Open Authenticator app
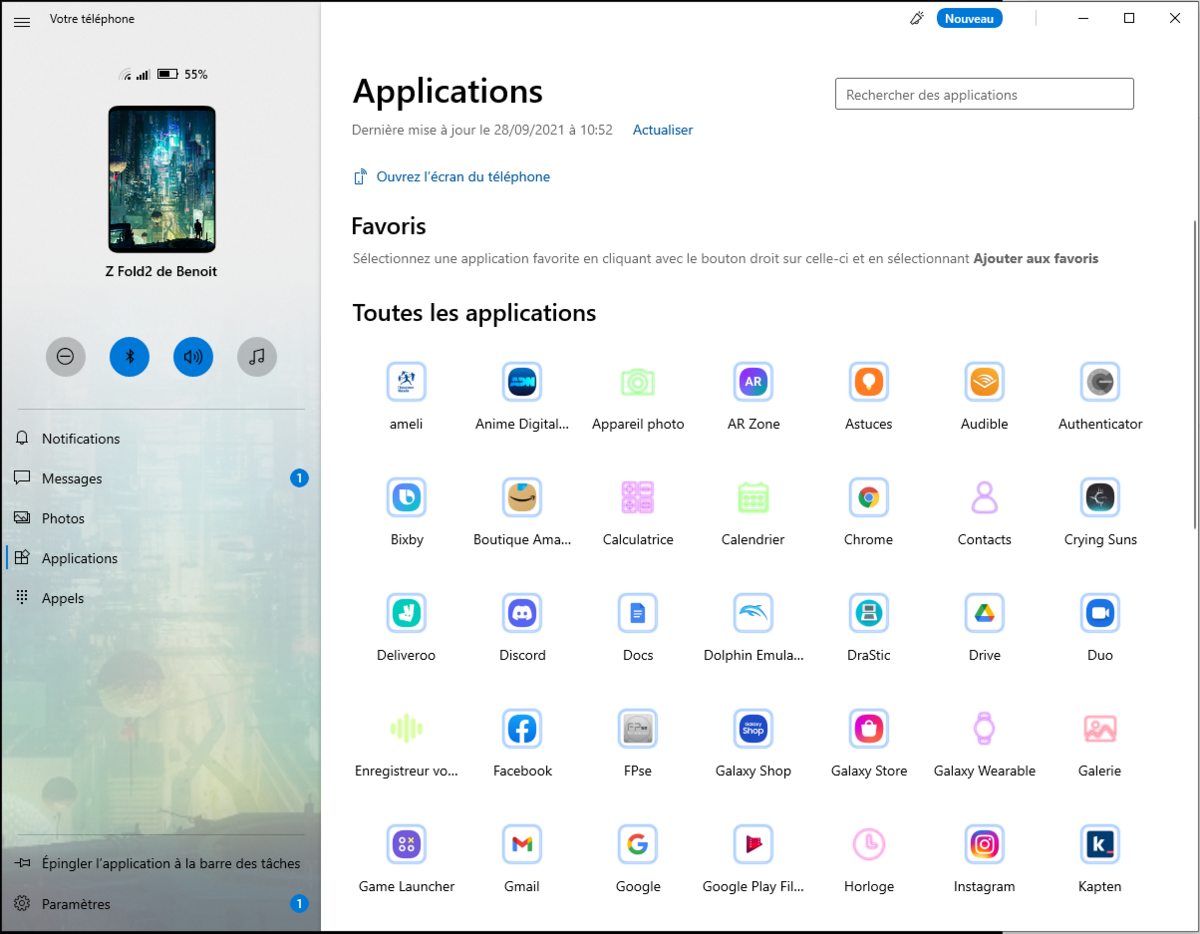This screenshot has width=1200, height=934. point(1100,382)
